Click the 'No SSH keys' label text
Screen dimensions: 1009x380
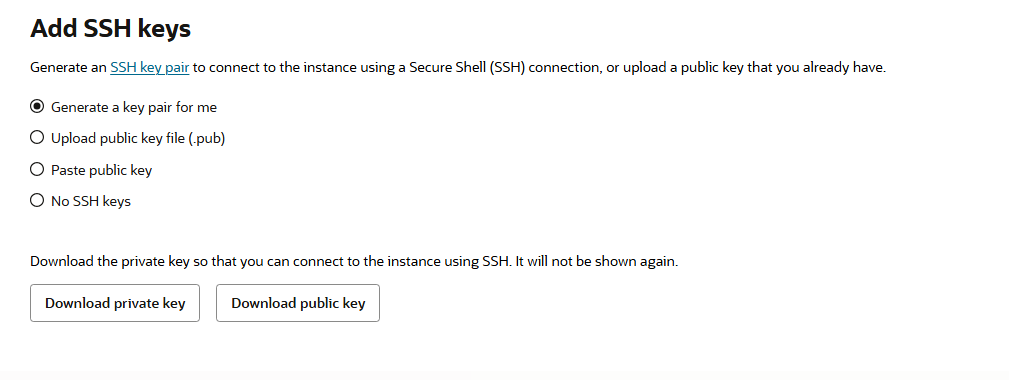click(x=91, y=201)
